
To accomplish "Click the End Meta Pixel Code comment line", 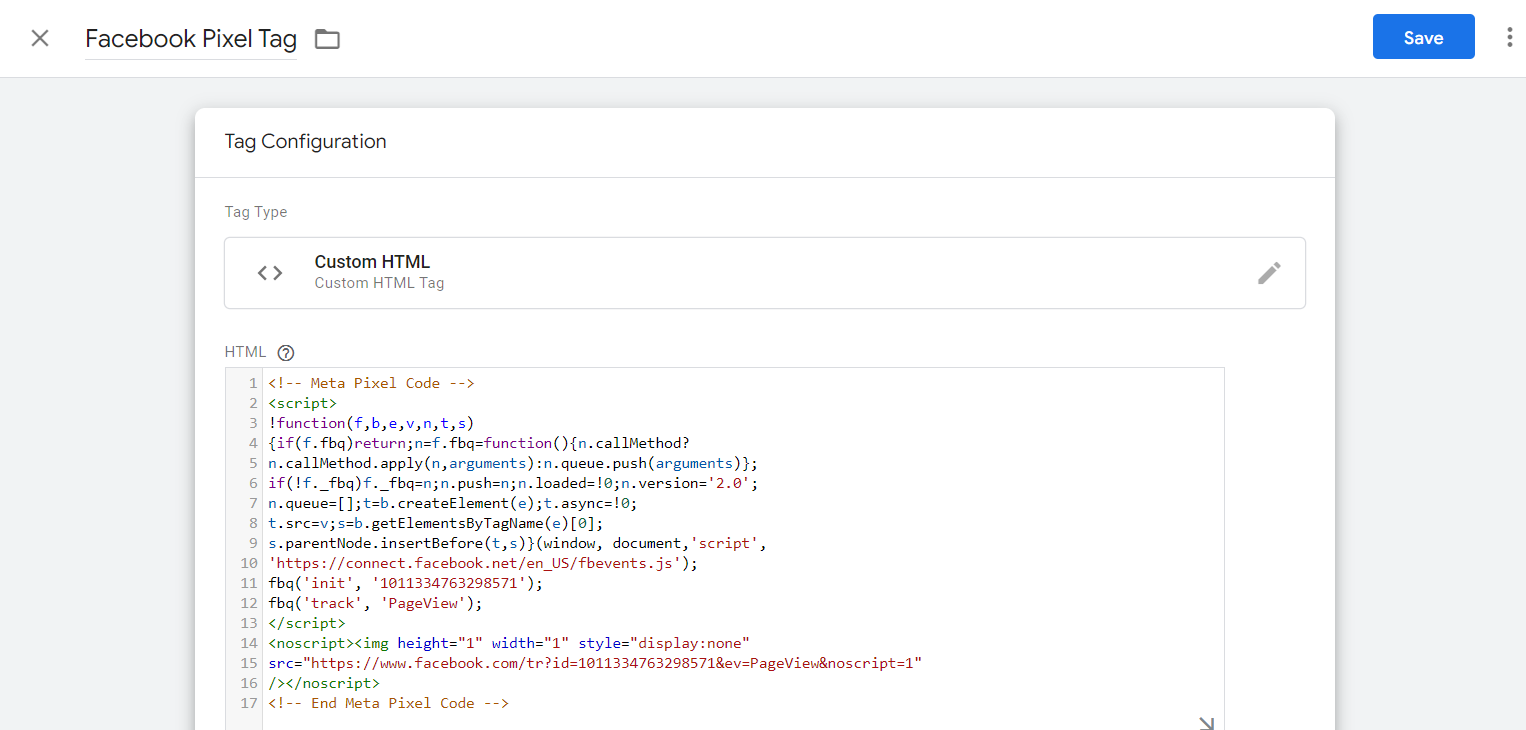I will pos(388,703).
